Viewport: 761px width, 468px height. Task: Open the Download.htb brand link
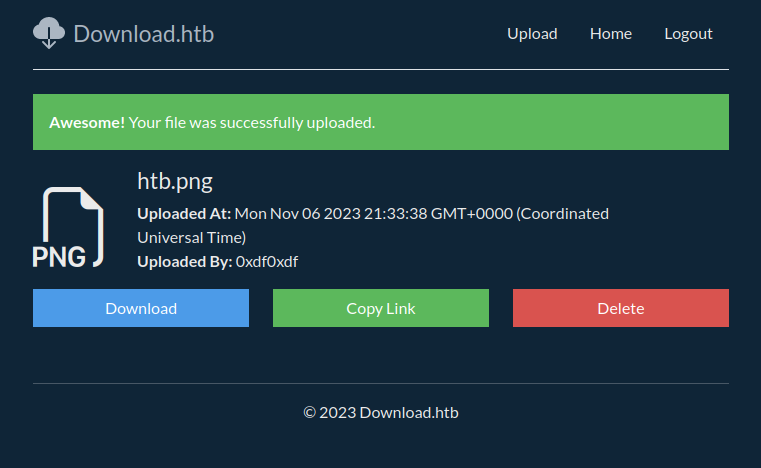click(x=143, y=34)
